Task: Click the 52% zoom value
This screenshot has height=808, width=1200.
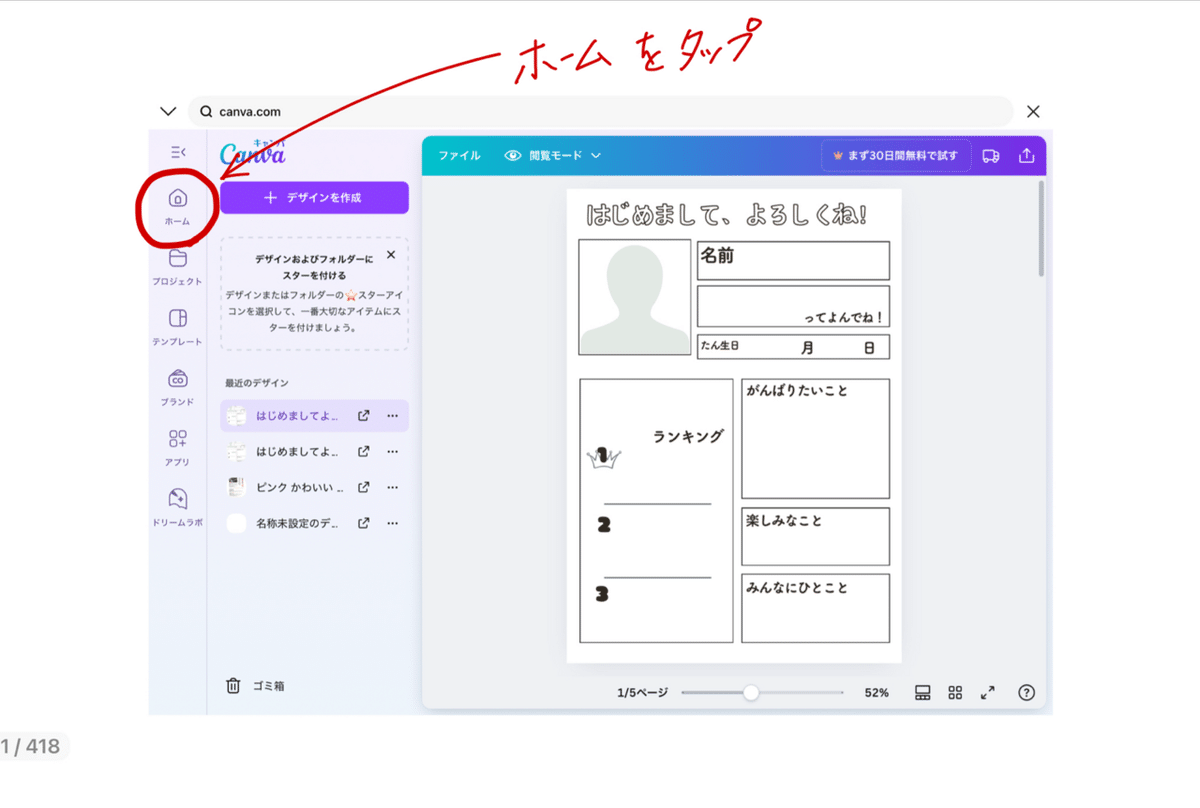Action: pyautogui.click(x=876, y=692)
